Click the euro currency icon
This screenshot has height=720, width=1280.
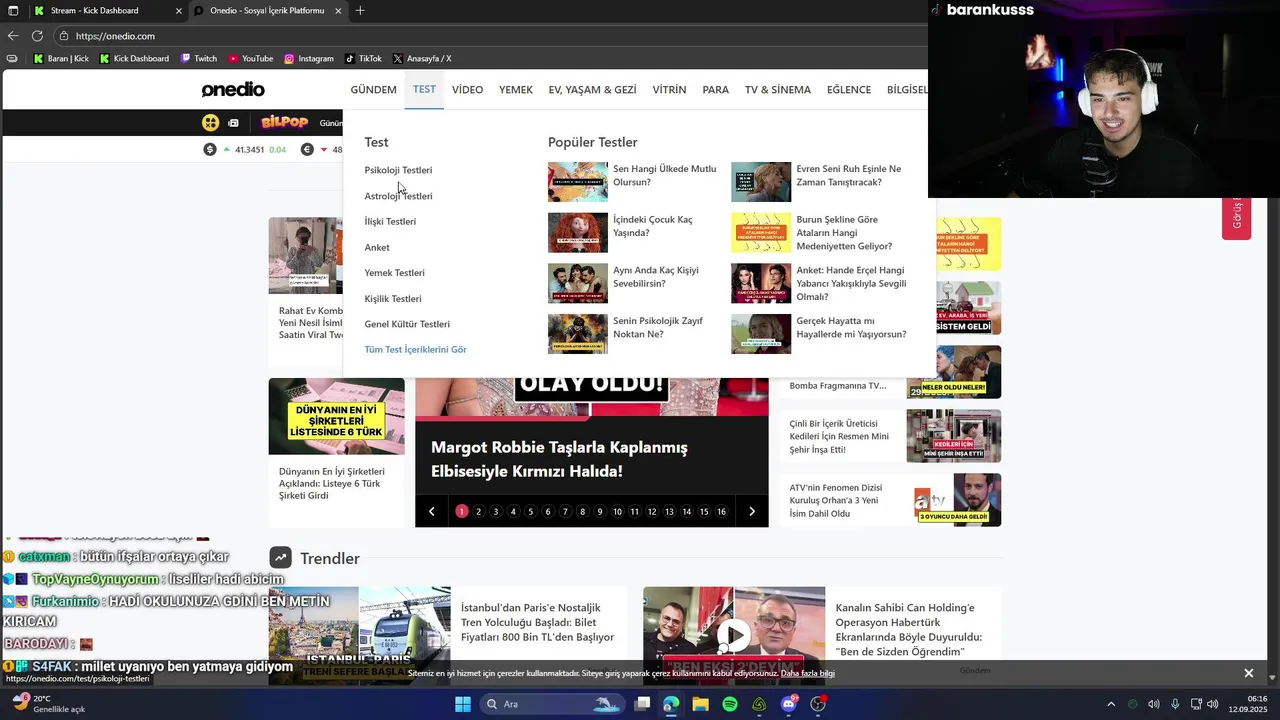[x=308, y=149]
